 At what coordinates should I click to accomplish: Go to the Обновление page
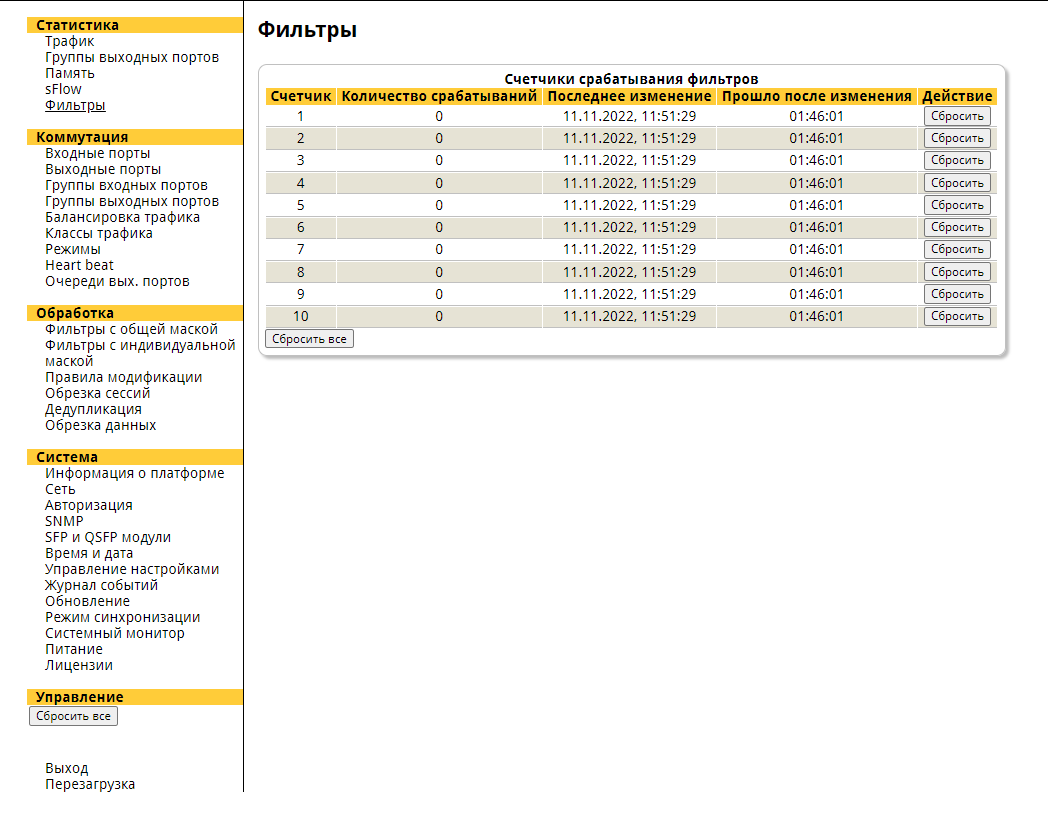coord(87,602)
